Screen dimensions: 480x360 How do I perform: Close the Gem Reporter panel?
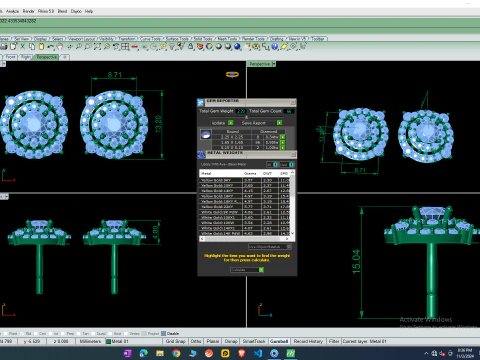click(293, 102)
